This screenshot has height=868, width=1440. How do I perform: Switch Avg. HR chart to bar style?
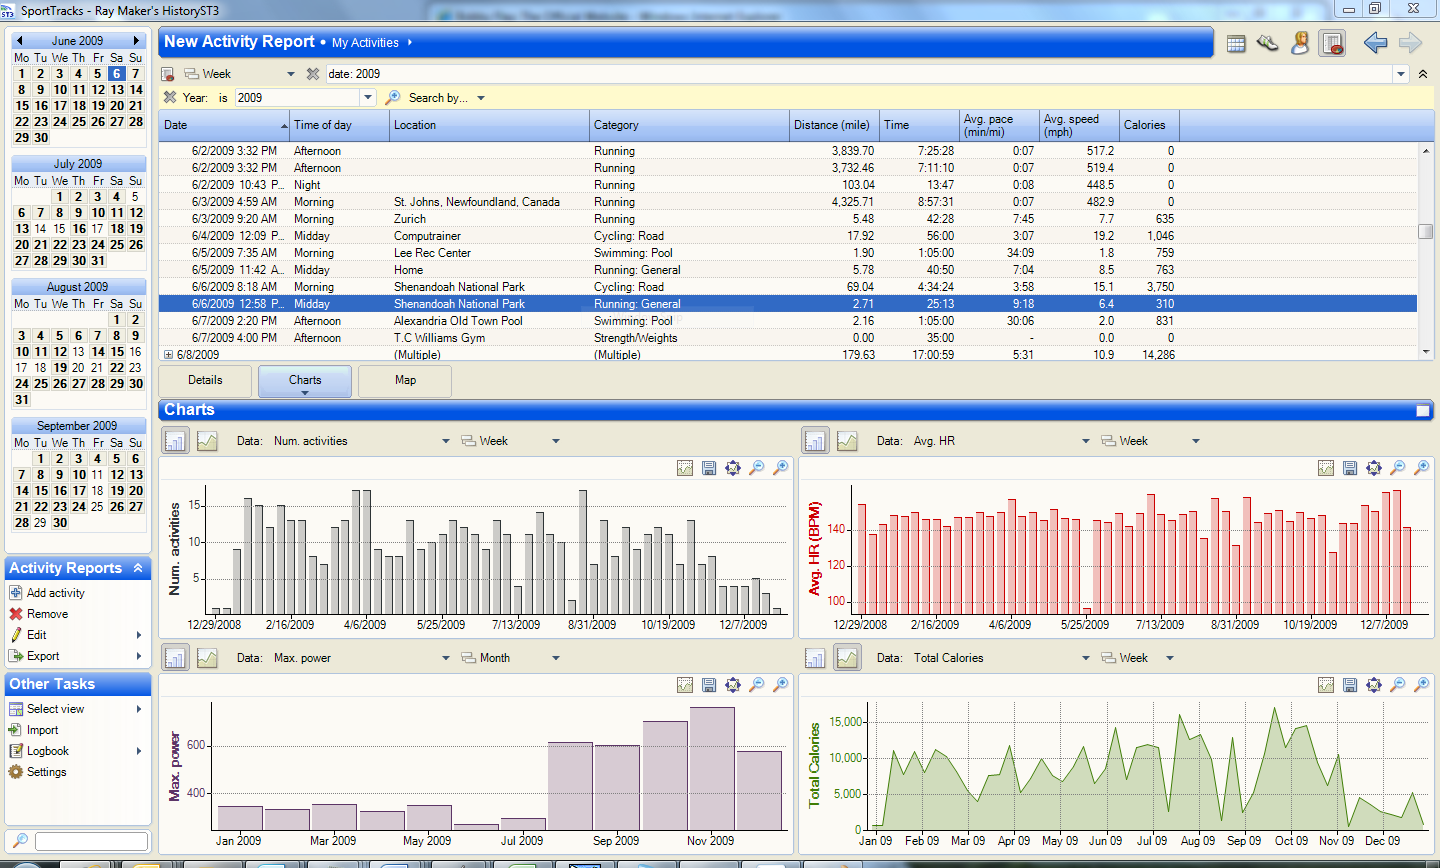[x=816, y=441]
